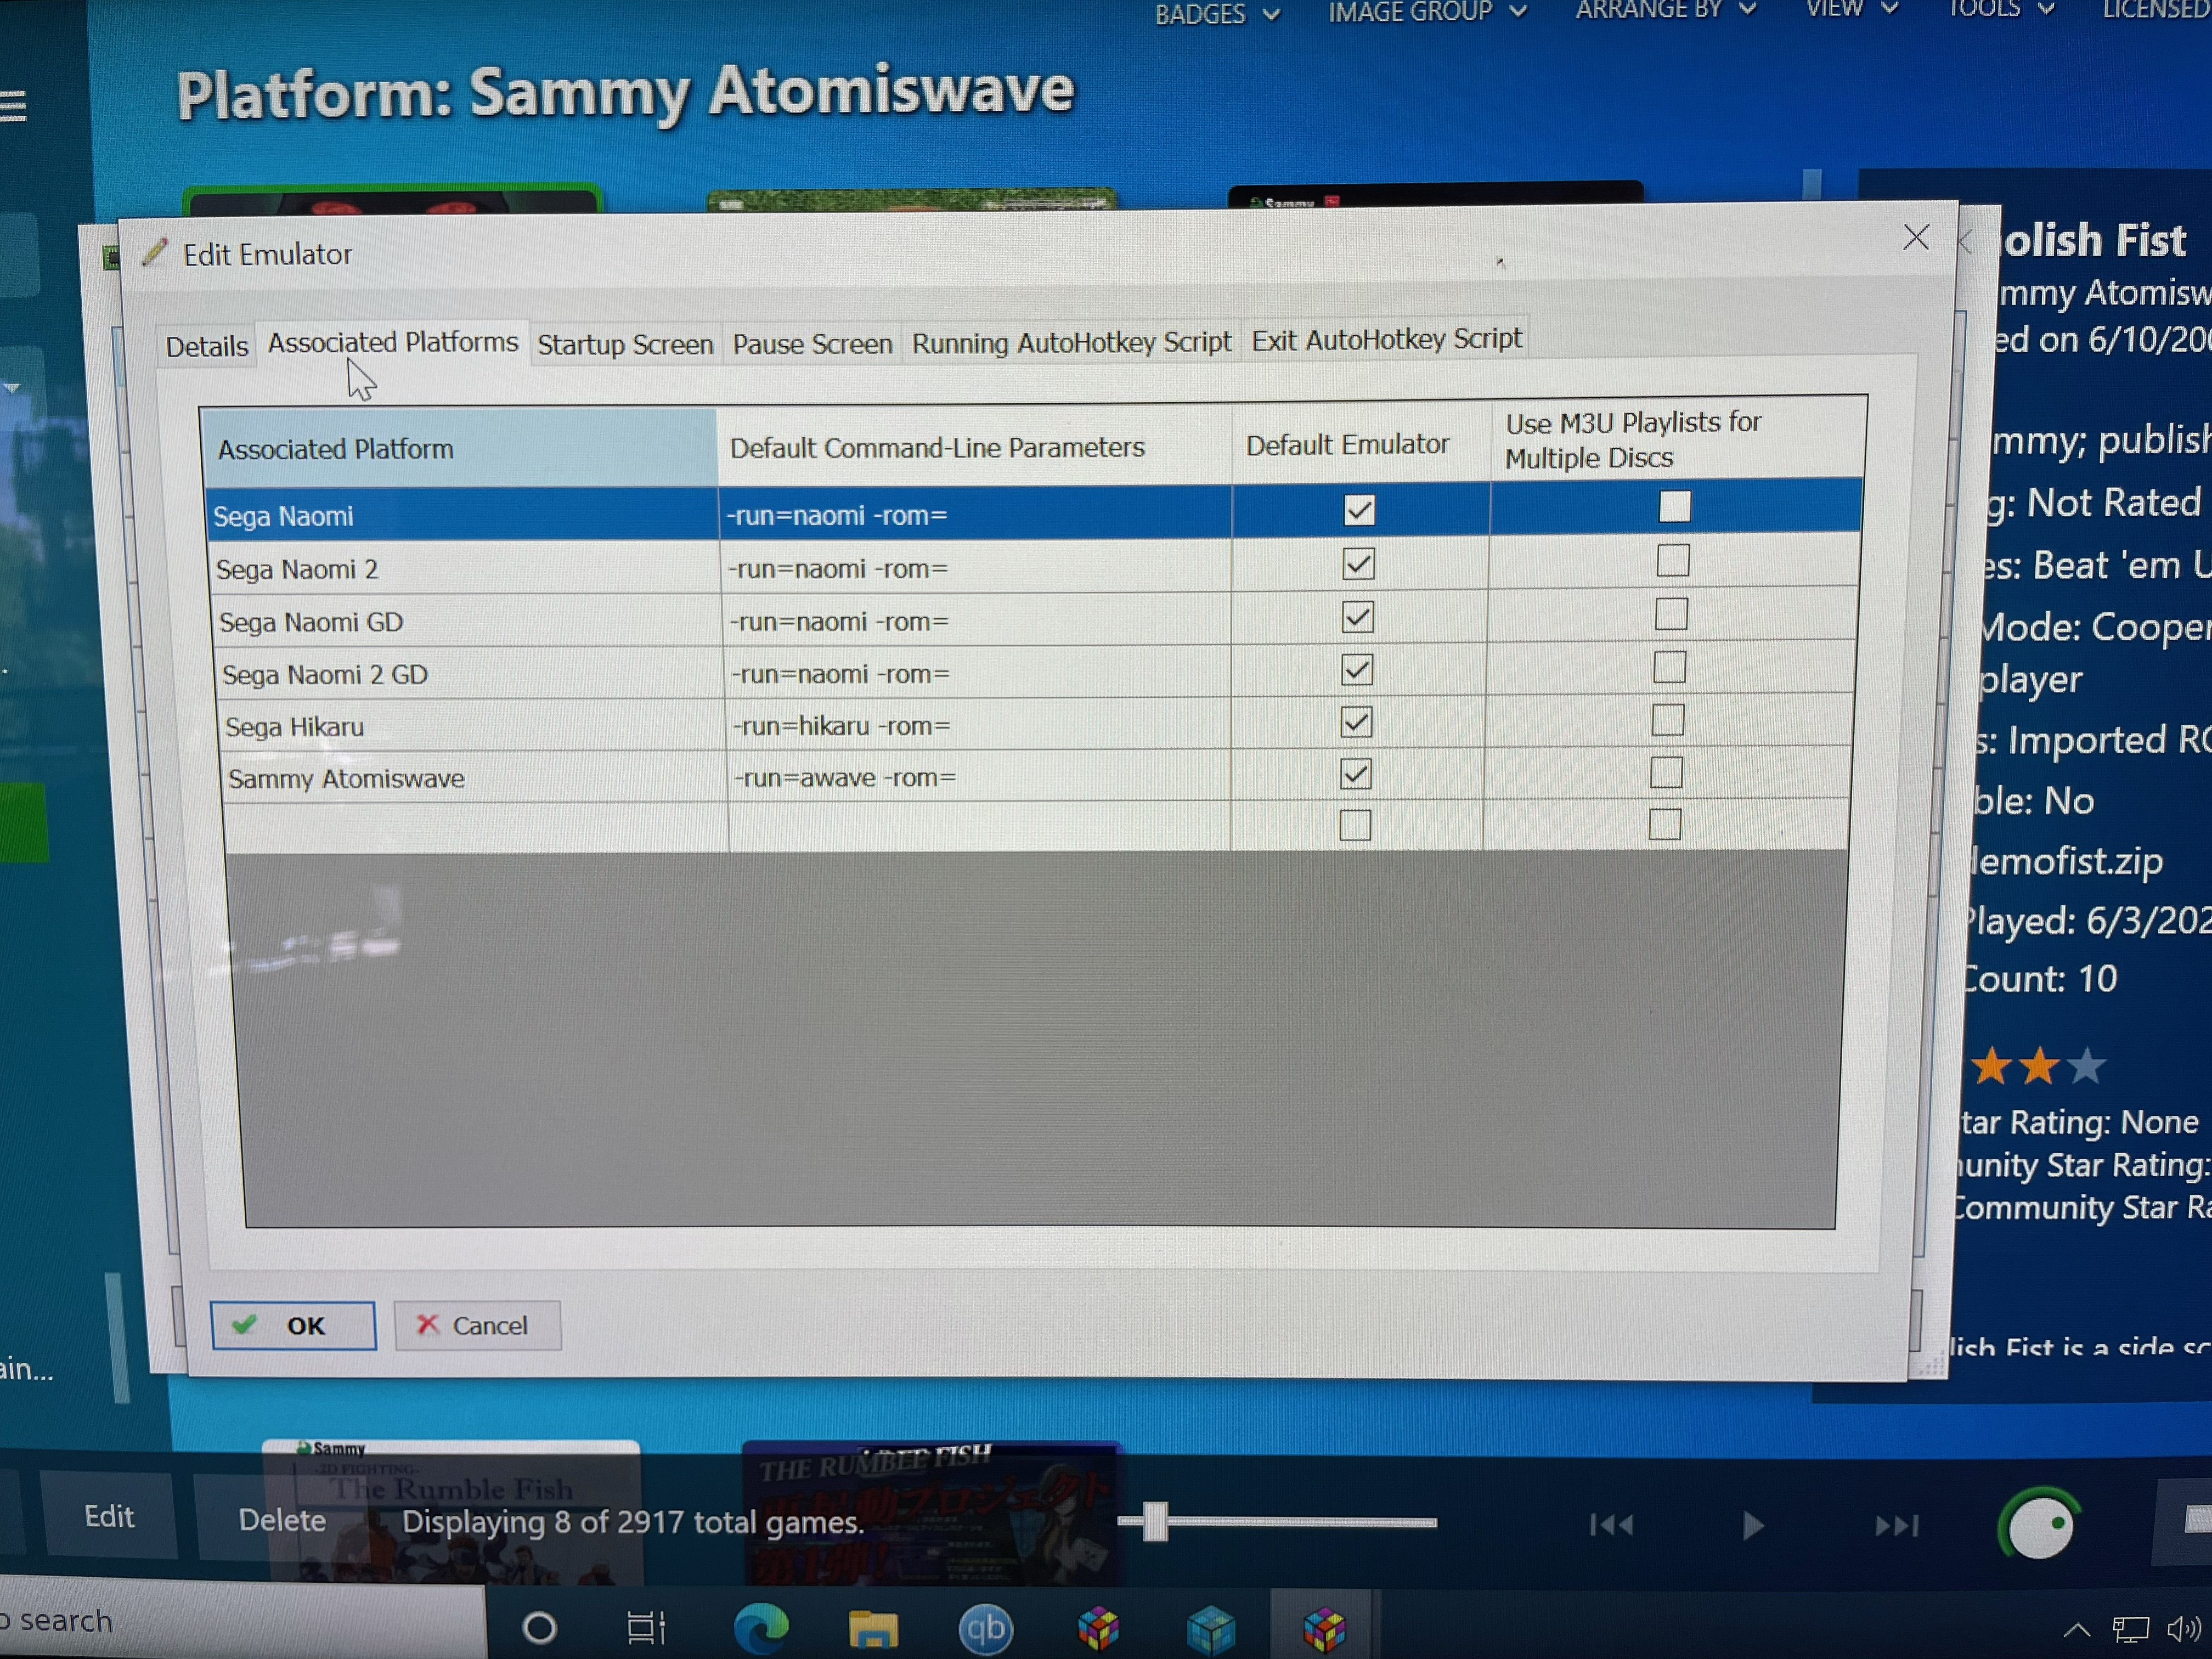Open the network tray icon
The image size is (2212, 1659).
tap(2130, 1630)
